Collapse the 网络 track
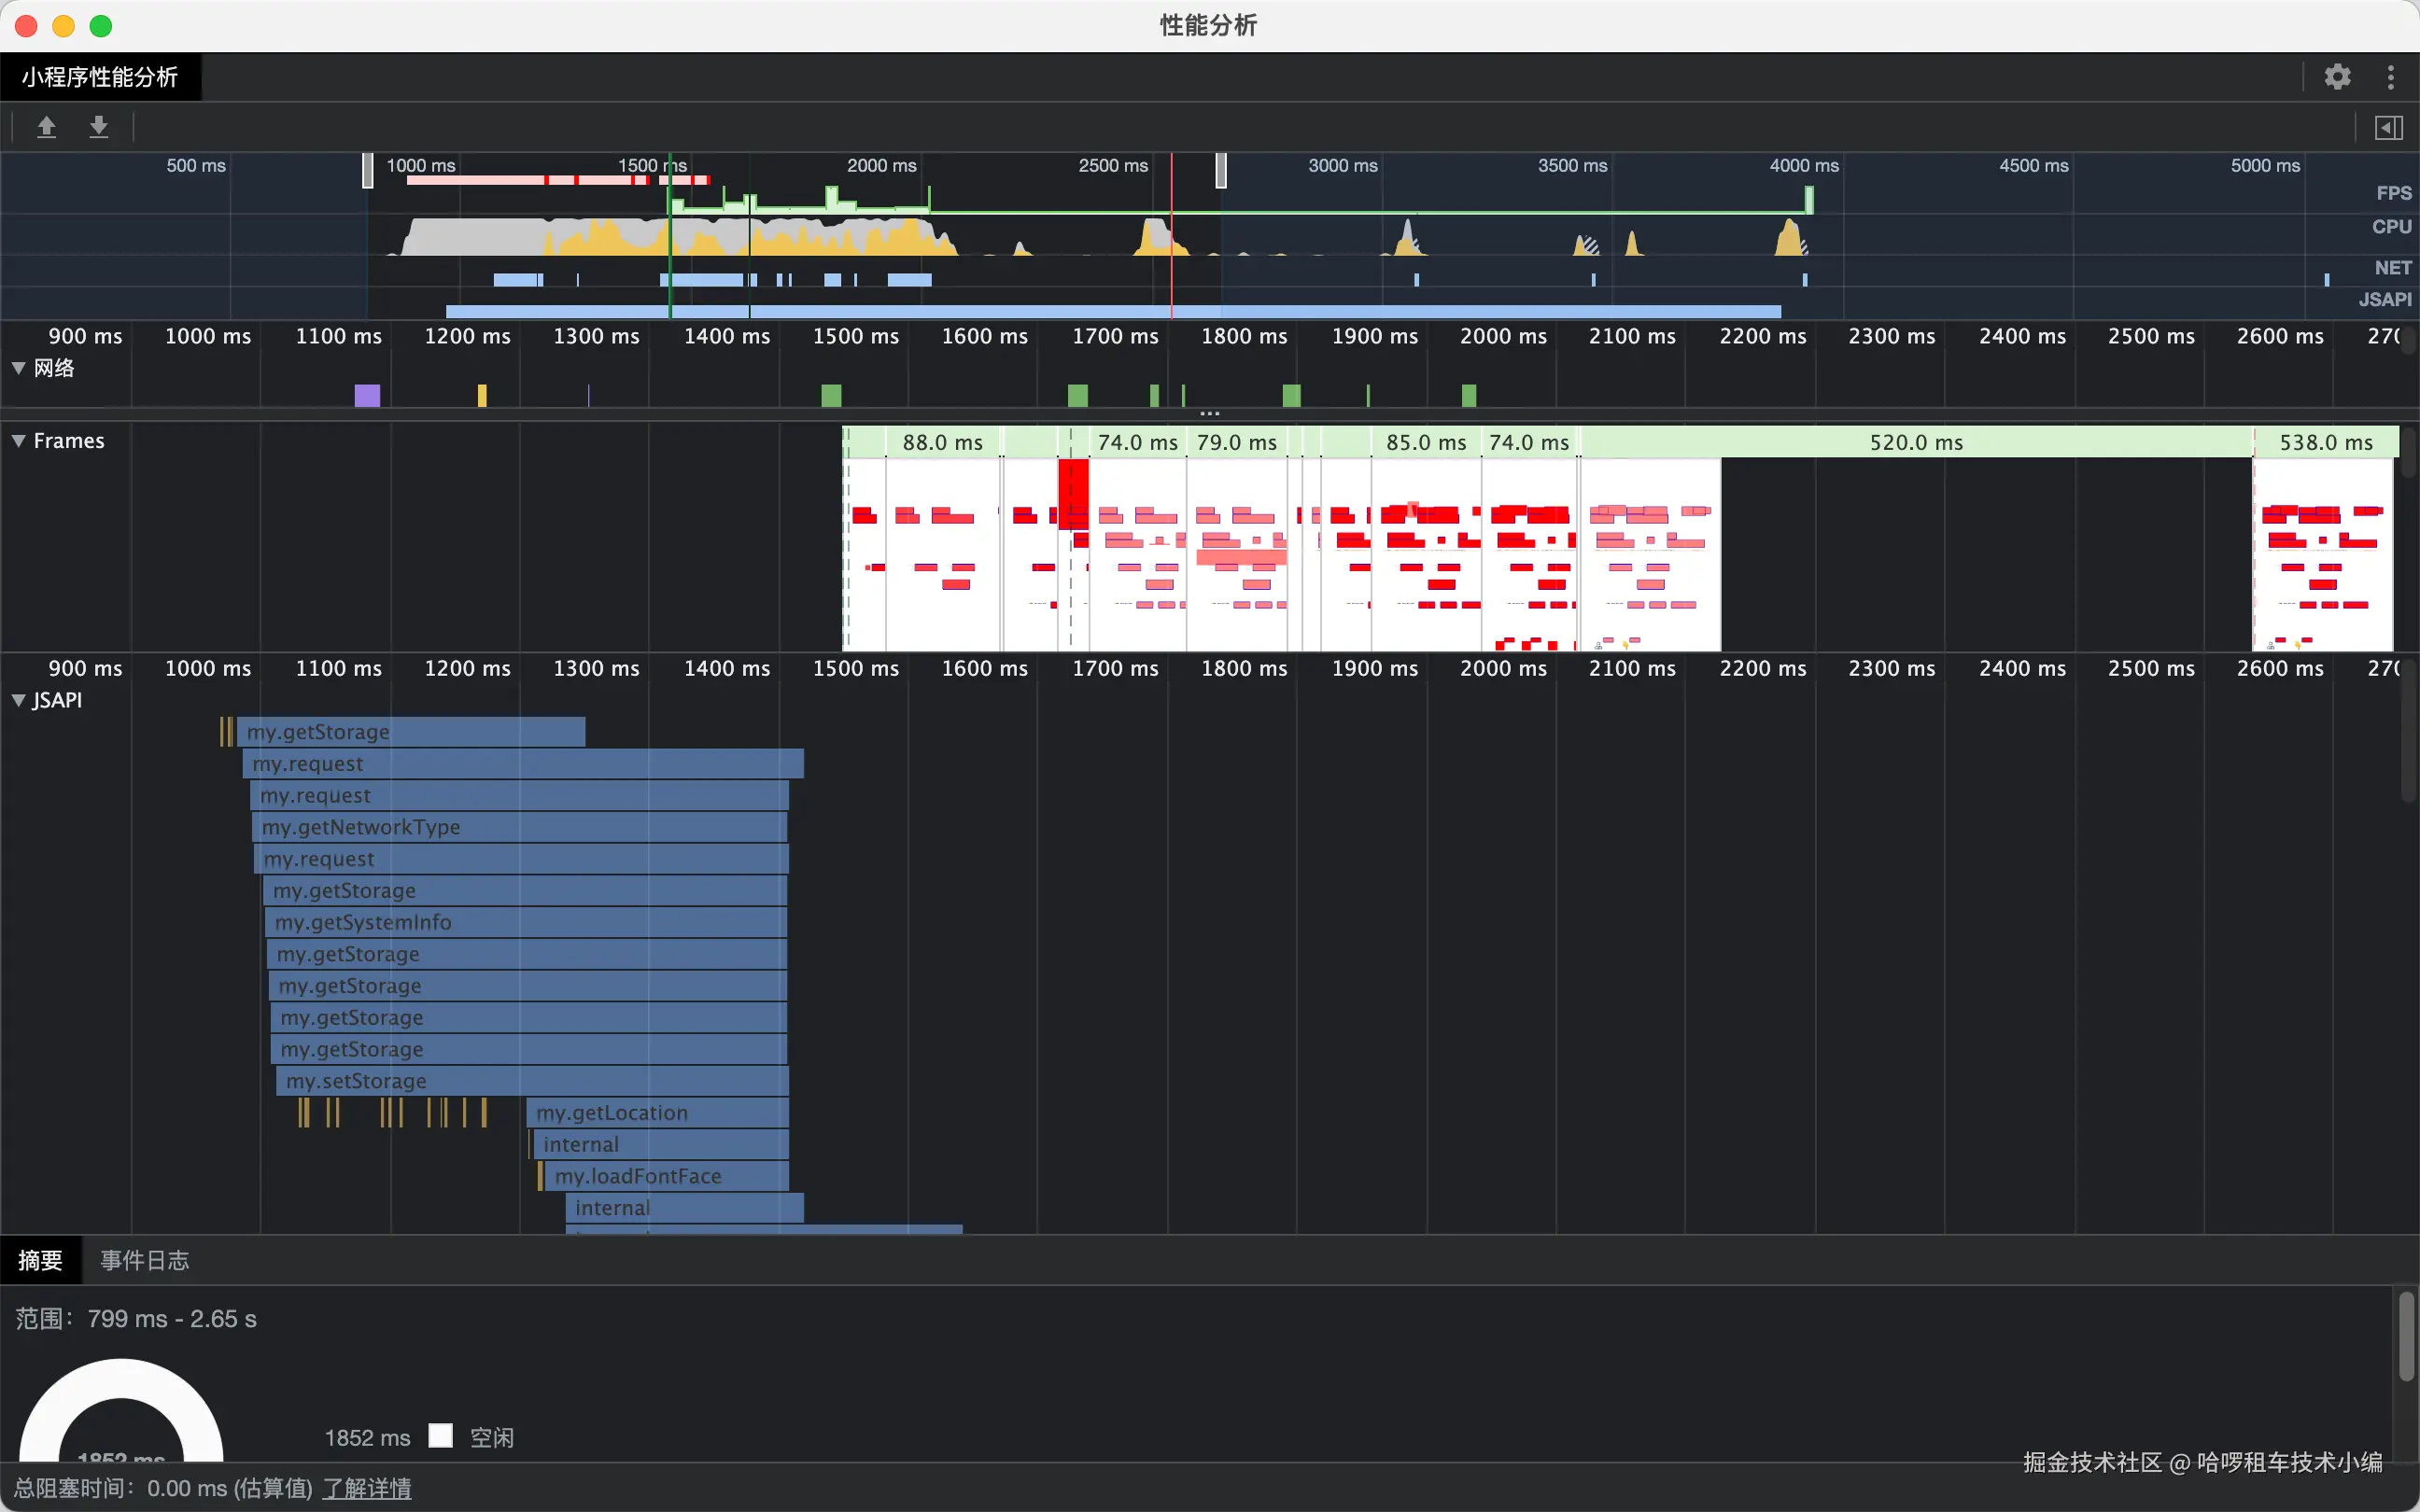 click(18, 368)
